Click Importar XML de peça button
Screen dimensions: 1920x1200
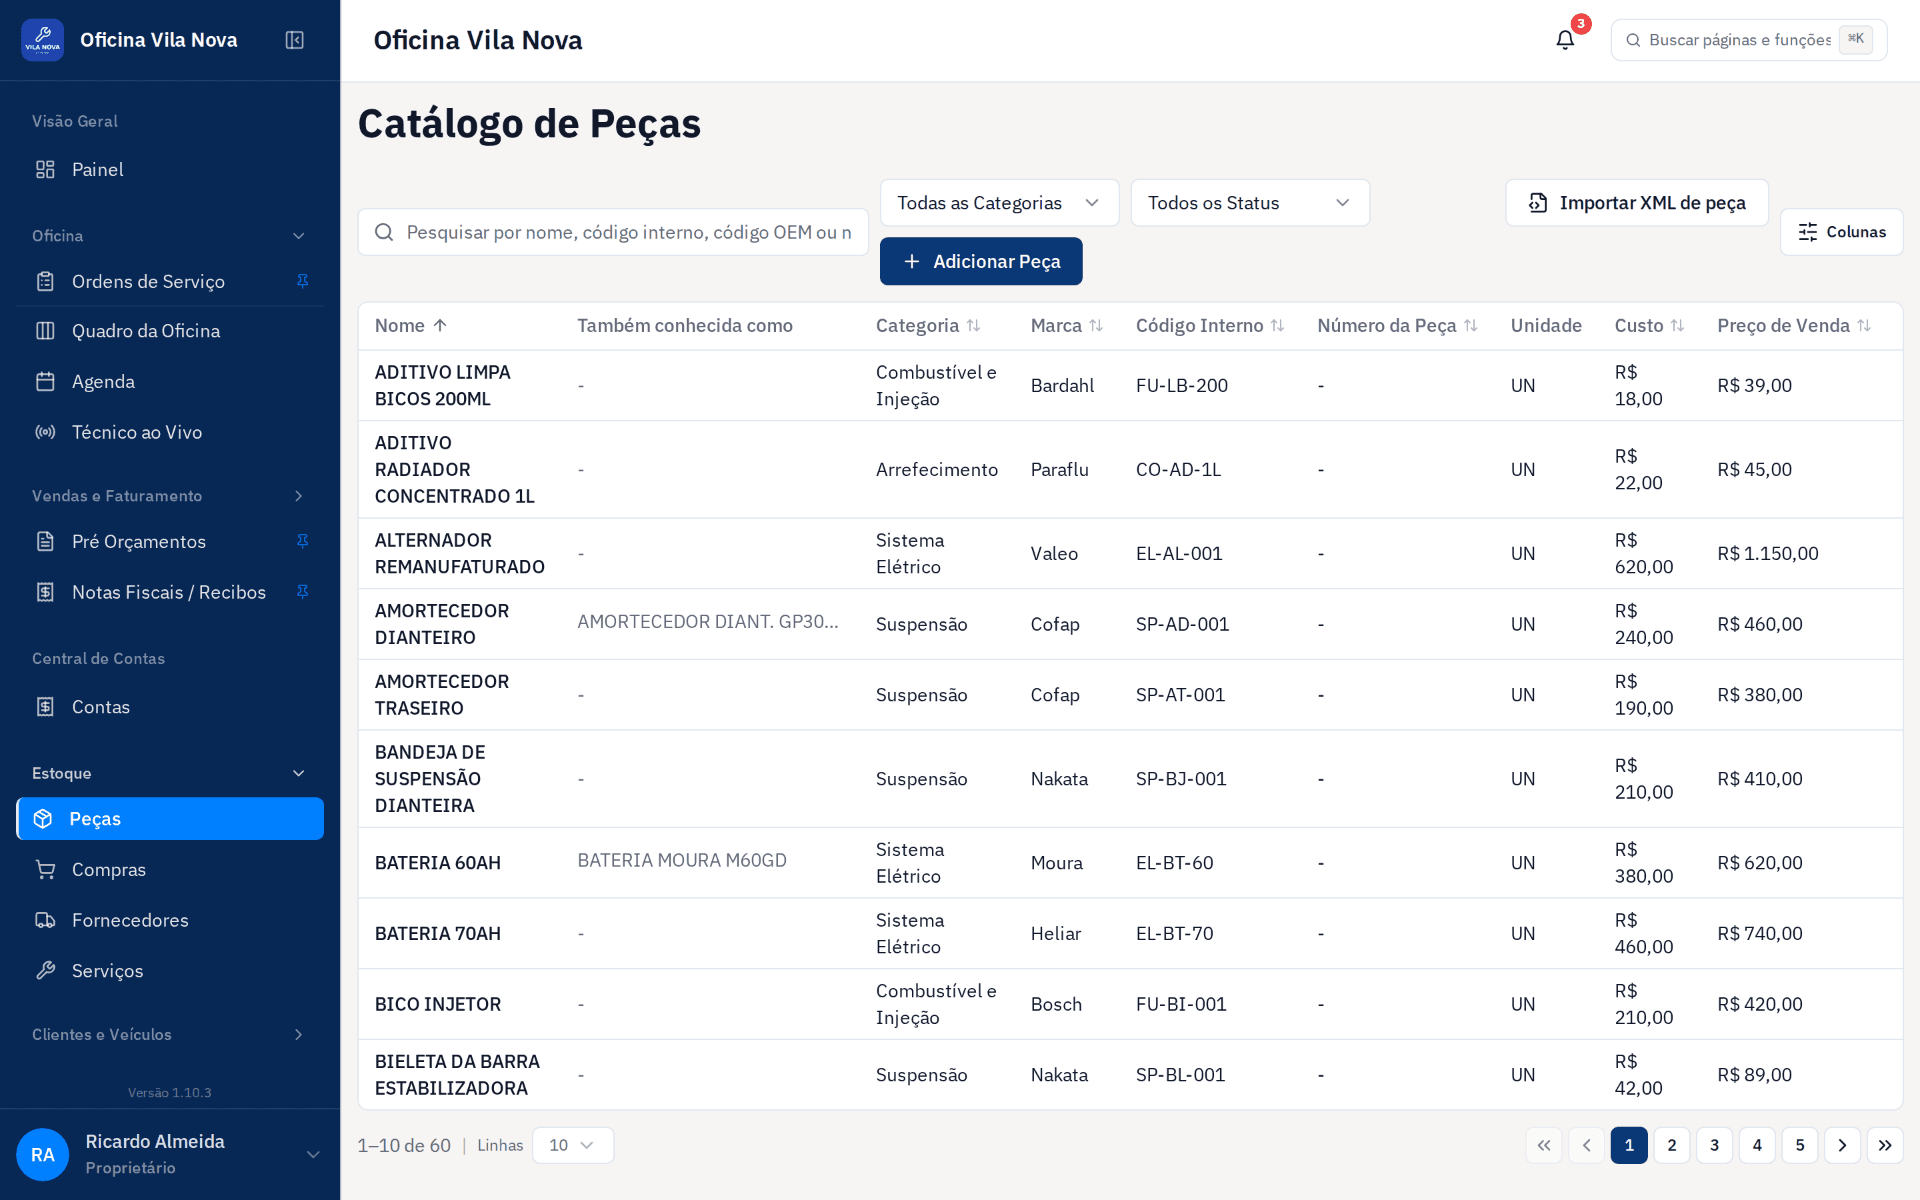pyautogui.click(x=1637, y=203)
